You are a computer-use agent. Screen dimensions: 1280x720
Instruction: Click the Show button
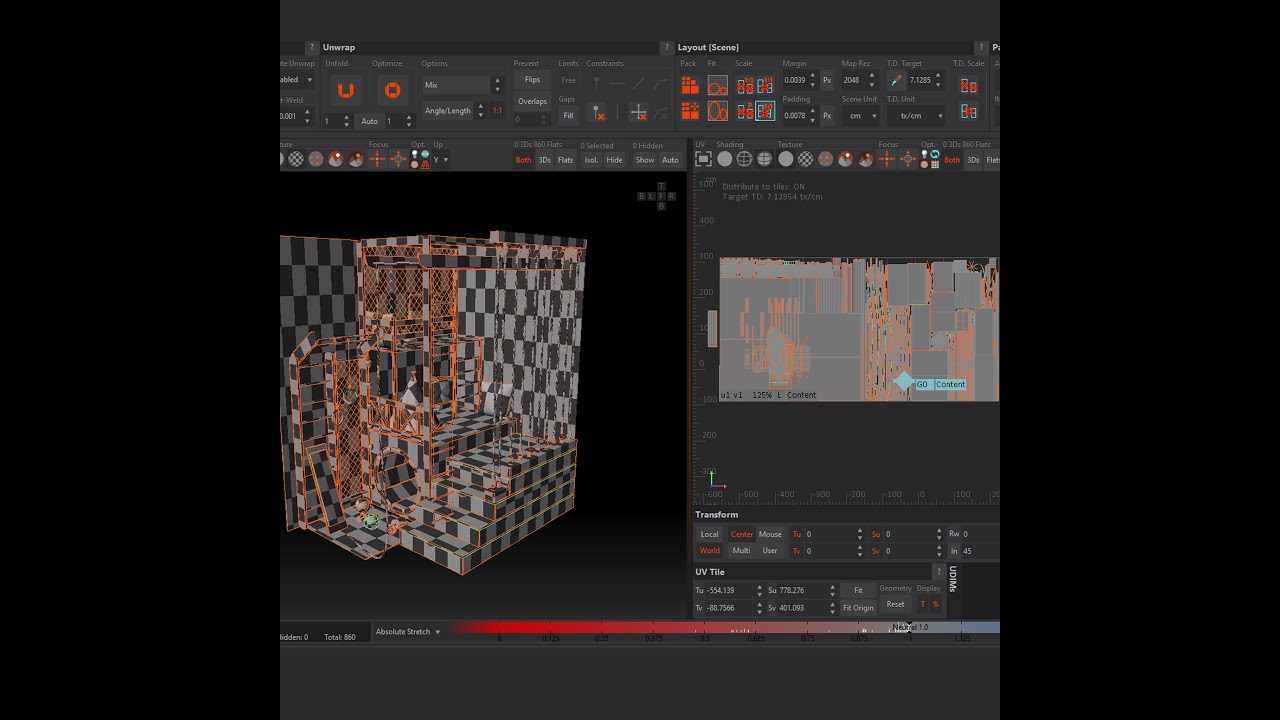coord(645,160)
